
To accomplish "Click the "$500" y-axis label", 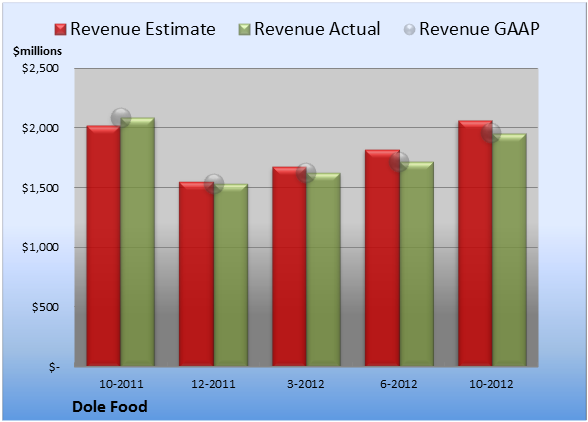I will pos(45,307).
